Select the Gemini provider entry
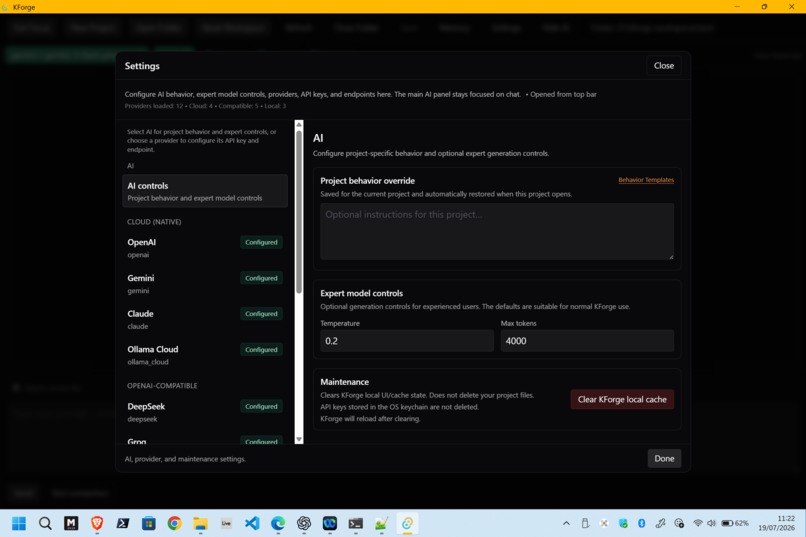Image resolution: width=806 pixels, height=537 pixels. (x=205, y=284)
